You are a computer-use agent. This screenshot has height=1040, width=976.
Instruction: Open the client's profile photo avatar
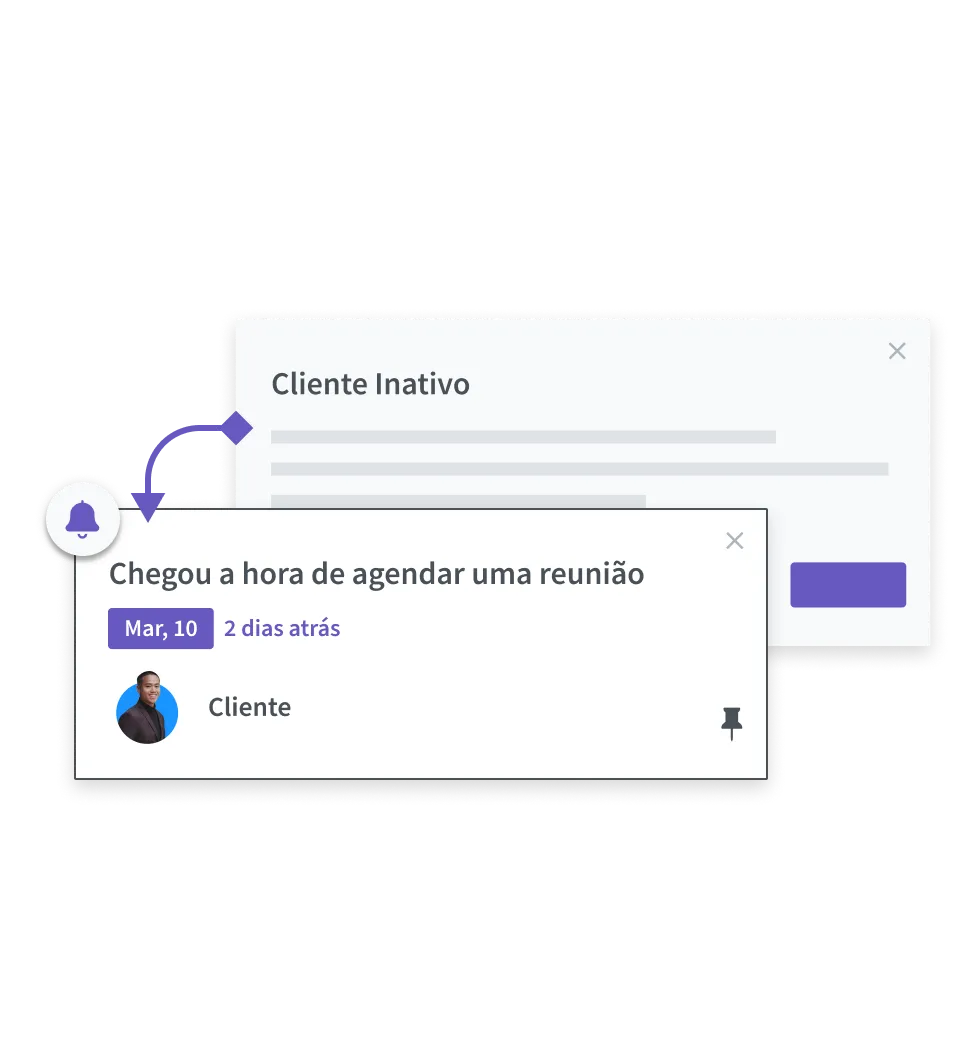(x=147, y=708)
